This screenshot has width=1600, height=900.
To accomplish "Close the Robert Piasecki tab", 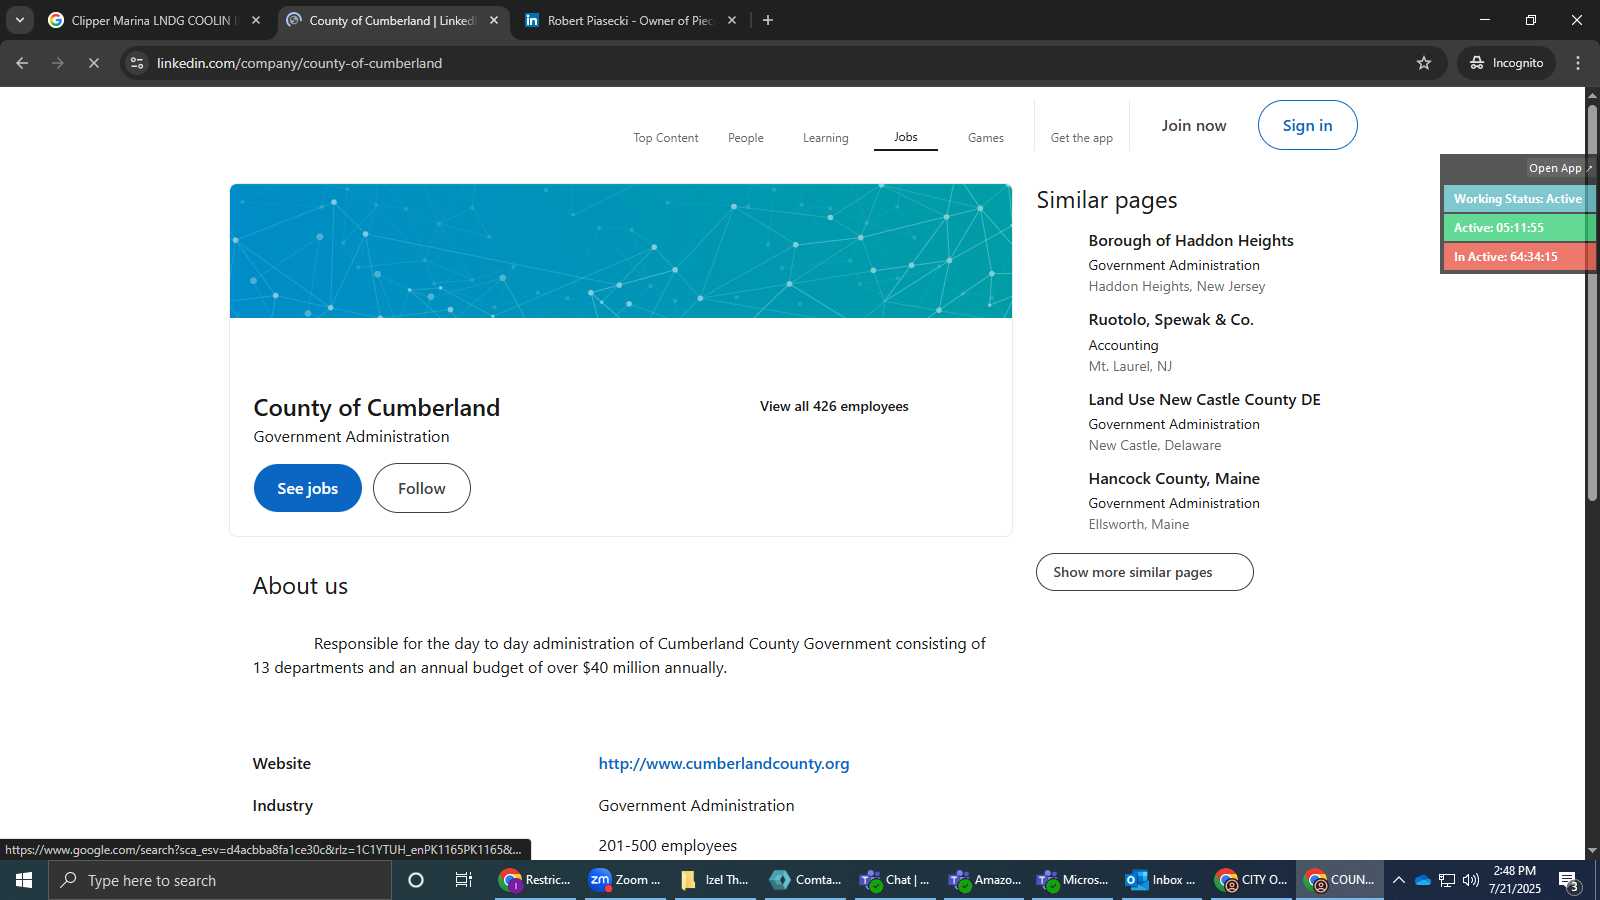I will [x=732, y=20].
